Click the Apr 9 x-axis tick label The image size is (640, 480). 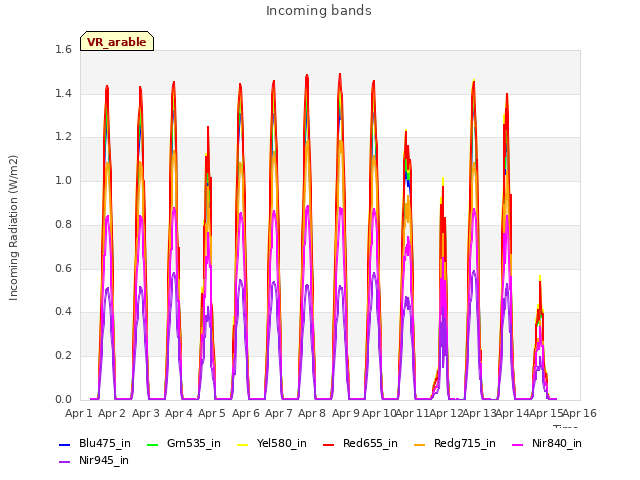[x=346, y=413]
